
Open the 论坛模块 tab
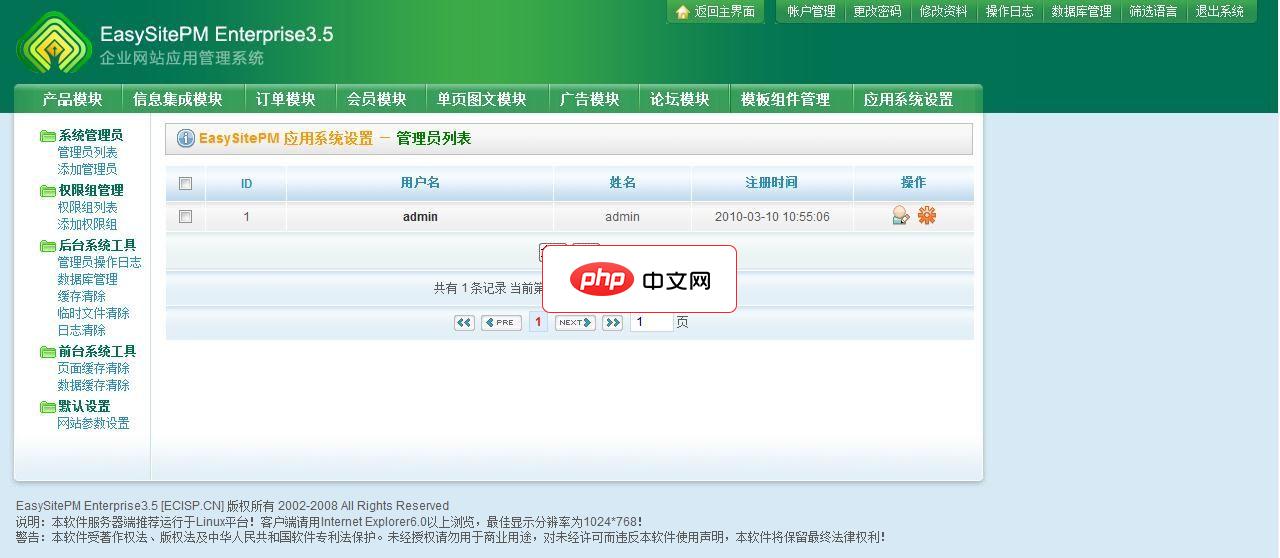(x=680, y=99)
